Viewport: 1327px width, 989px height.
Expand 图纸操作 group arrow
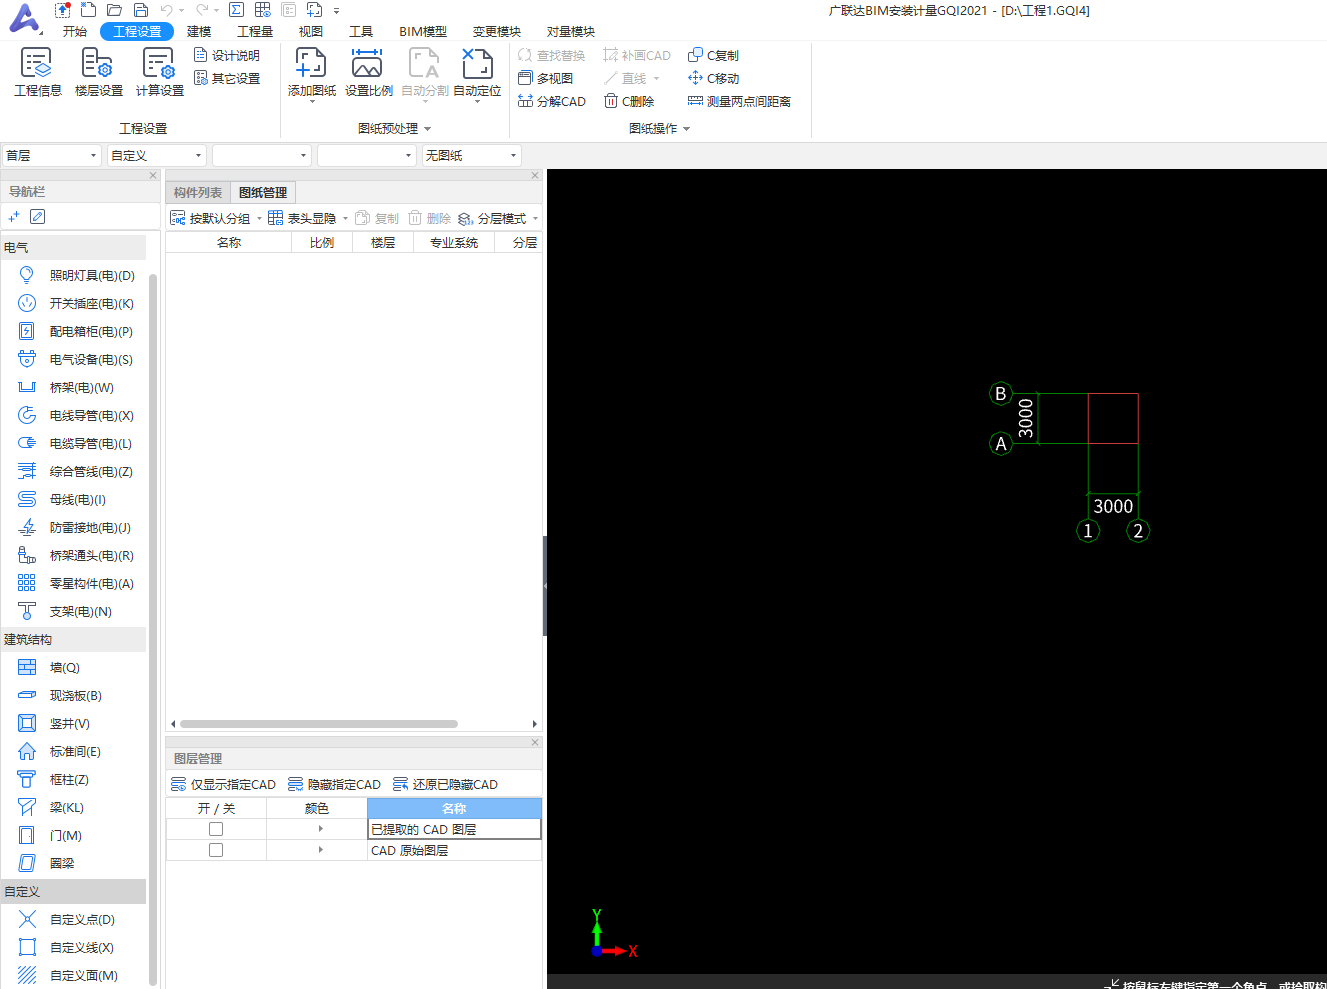click(x=687, y=128)
